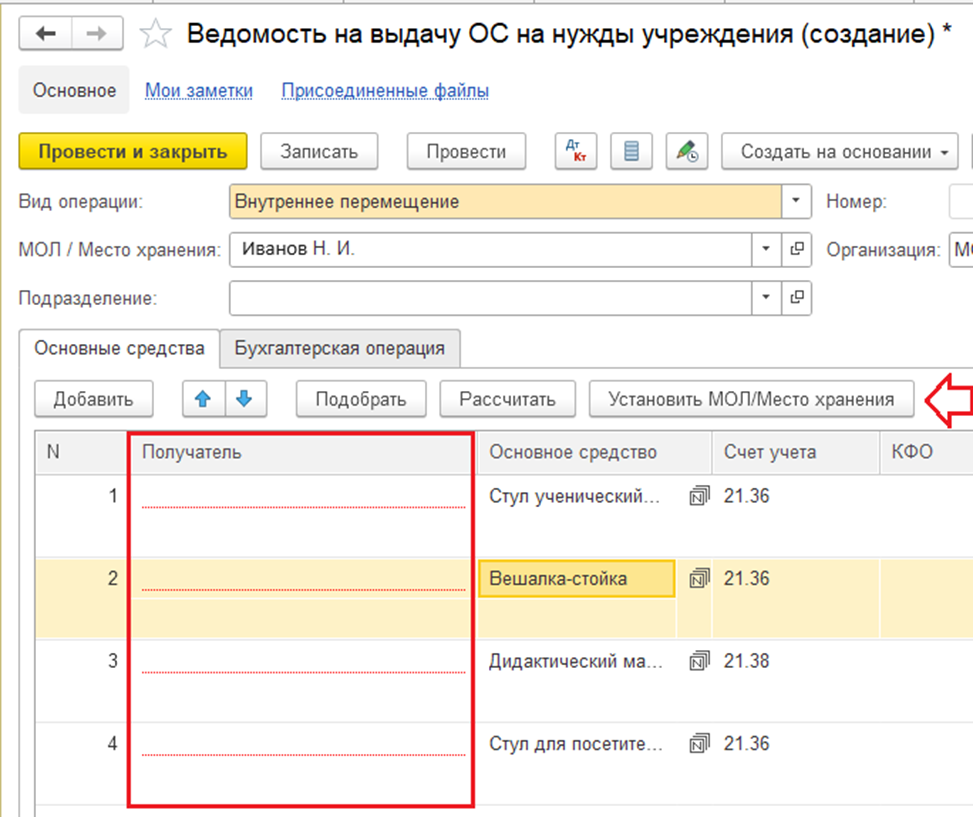This screenshot has height=817, width=973.
Task: Open the Присоединенные файлы link
Action: [x=385, y=91]
